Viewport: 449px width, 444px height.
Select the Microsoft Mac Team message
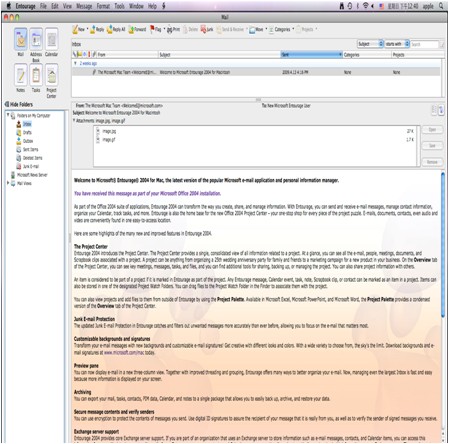(x=256, y=72)
